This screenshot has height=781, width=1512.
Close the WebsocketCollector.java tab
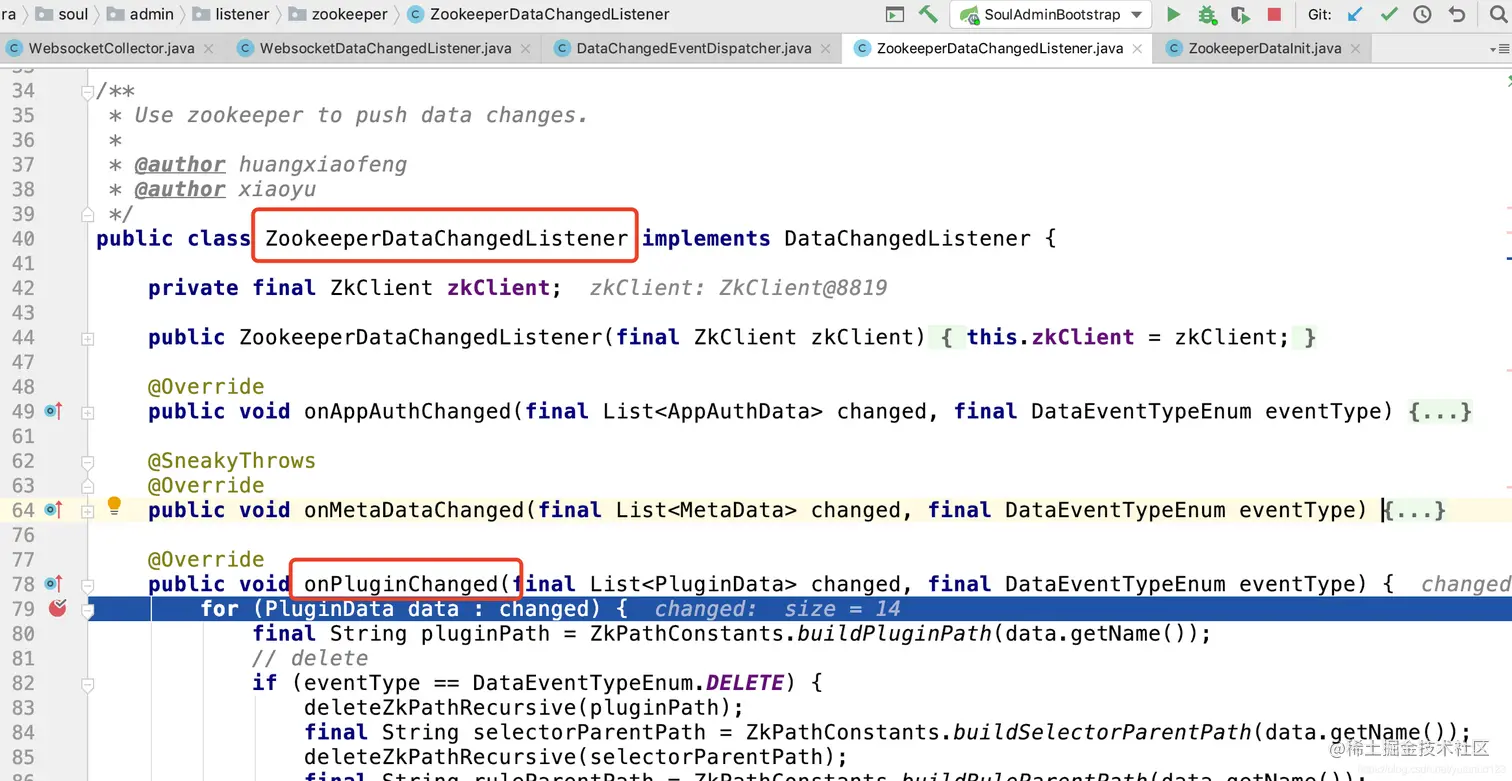tap(208, 48)
